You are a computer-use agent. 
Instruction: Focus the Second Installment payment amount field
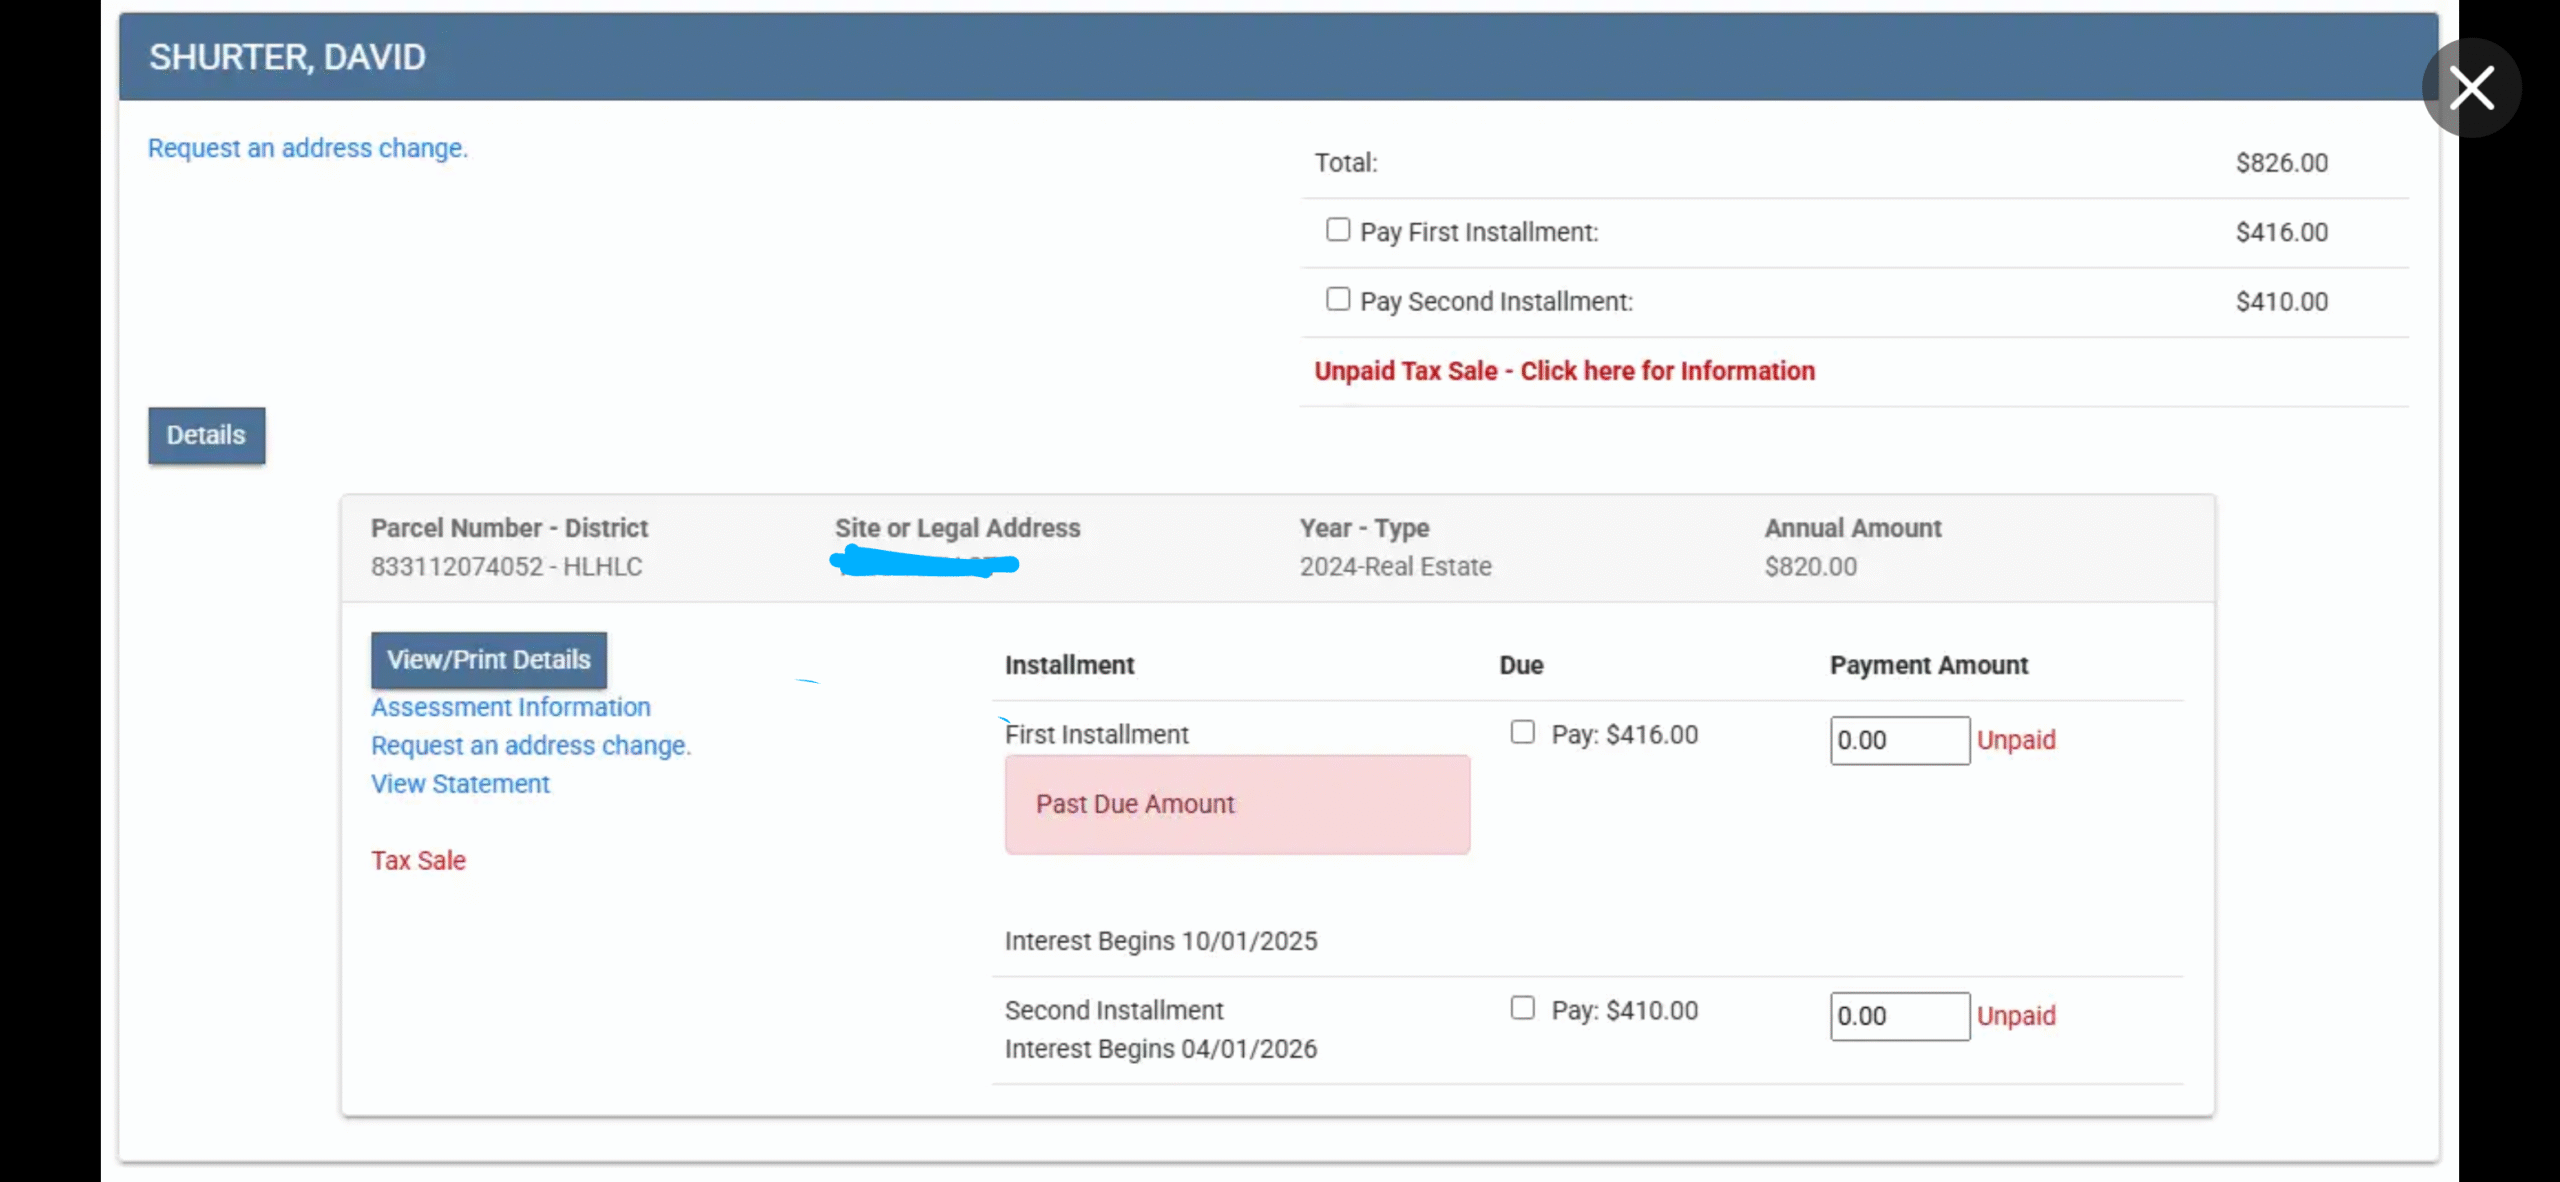click(1898, 1017)
